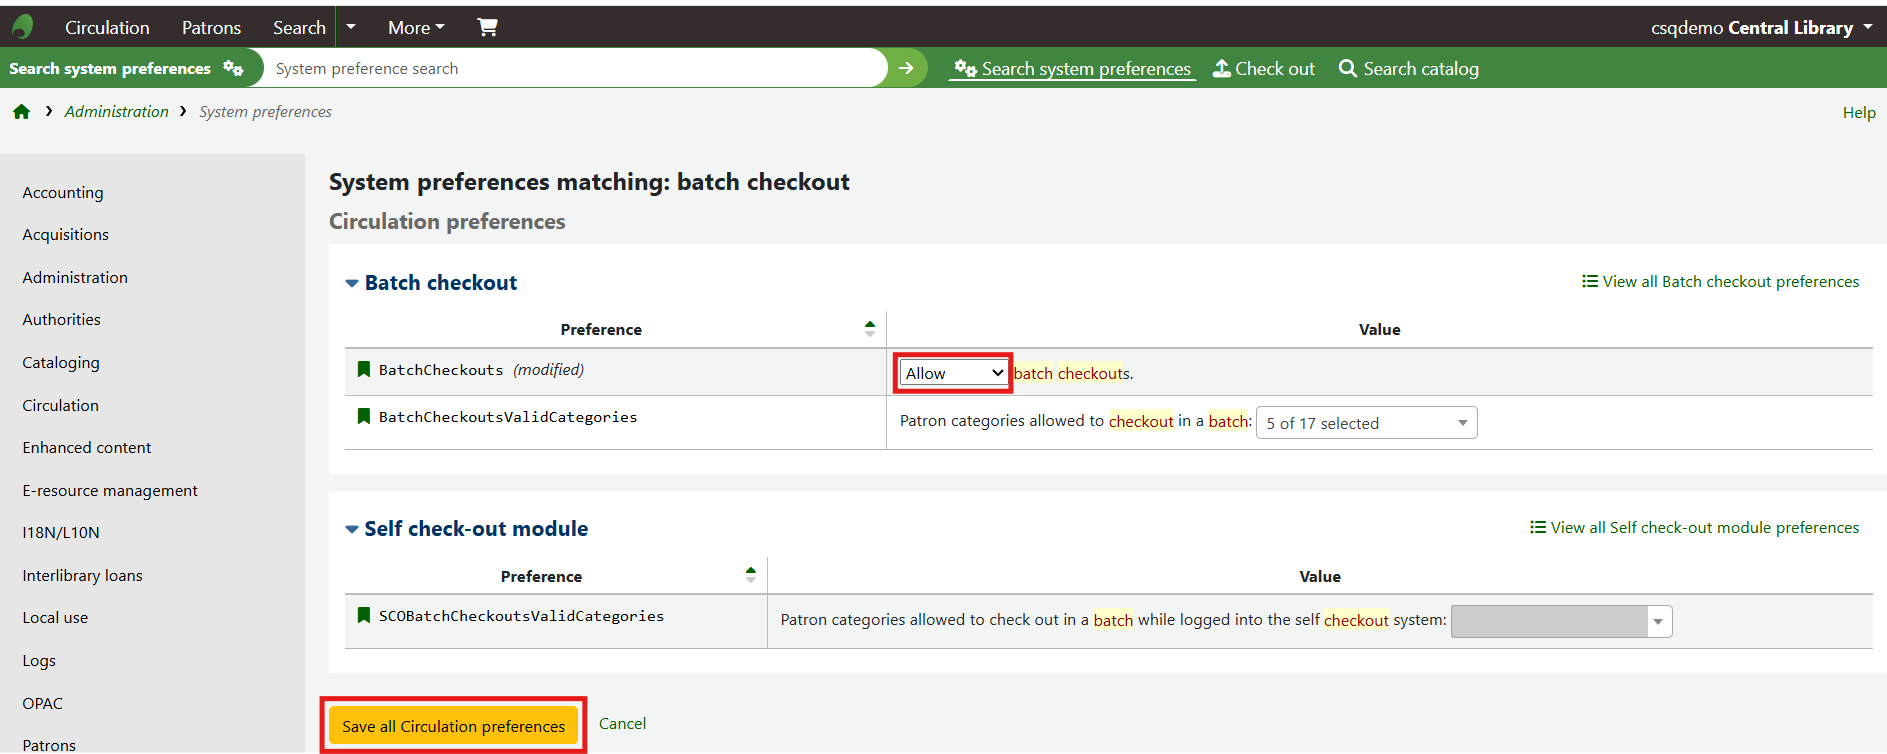Open Administration preferences in sidebar
1887x754 pixels.
75,278
